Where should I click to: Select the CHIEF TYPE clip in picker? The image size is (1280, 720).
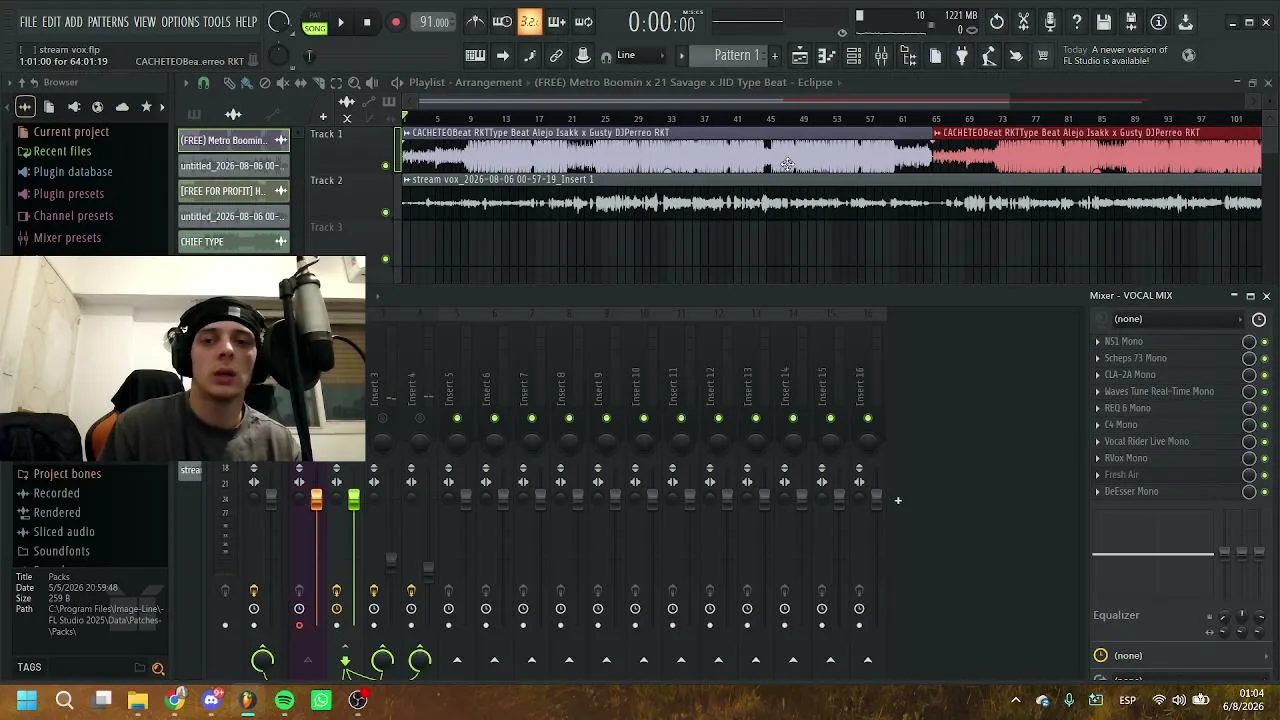pos(234,241)
